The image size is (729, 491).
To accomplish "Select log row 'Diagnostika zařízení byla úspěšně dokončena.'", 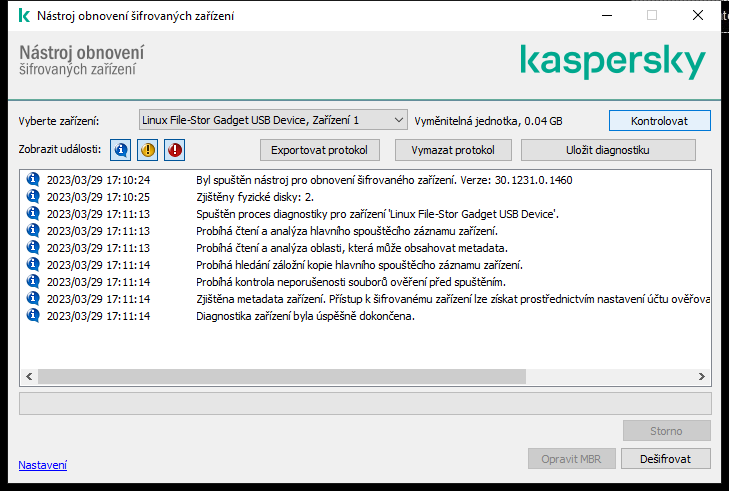I will click(x=365, y=316).
